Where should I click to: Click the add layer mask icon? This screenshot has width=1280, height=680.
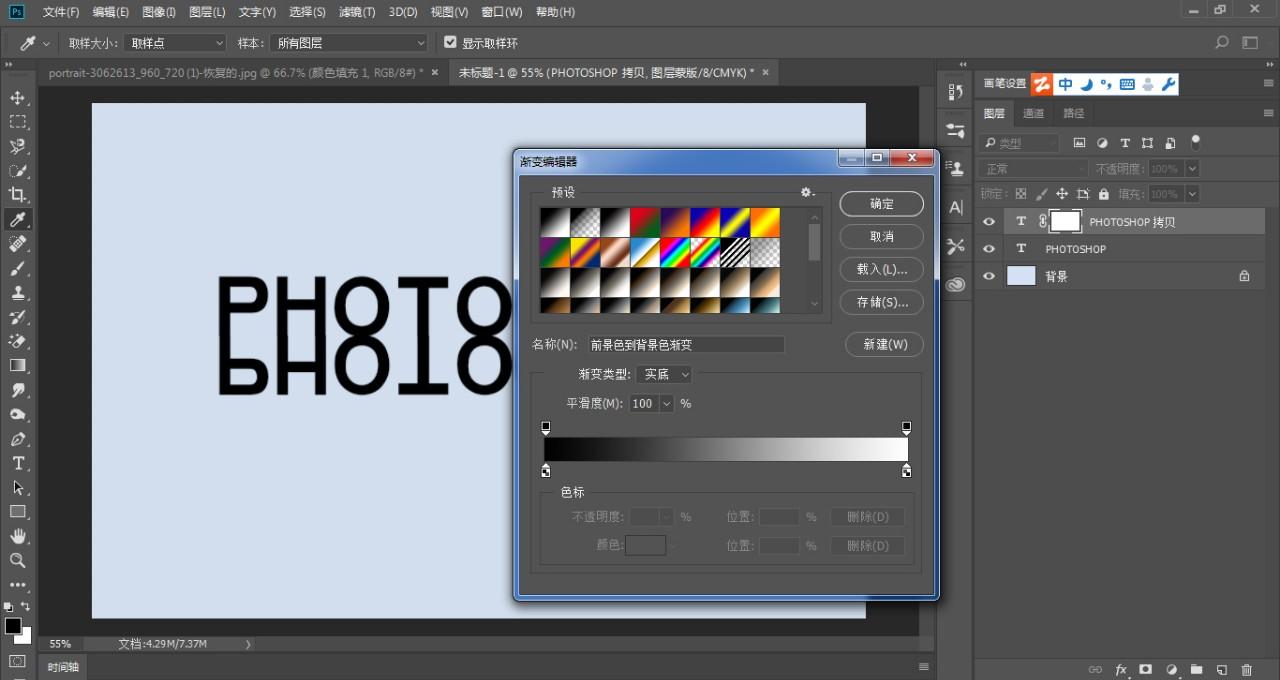(1146, 669)
